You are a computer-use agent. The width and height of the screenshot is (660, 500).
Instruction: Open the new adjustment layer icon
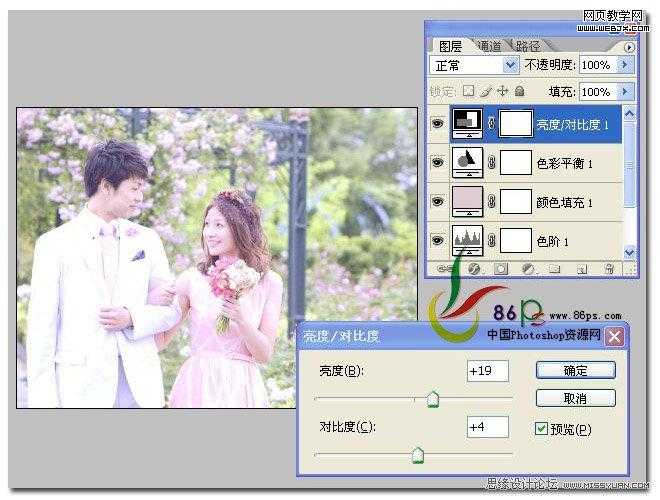pyautogui.click(x=528, y=269)
